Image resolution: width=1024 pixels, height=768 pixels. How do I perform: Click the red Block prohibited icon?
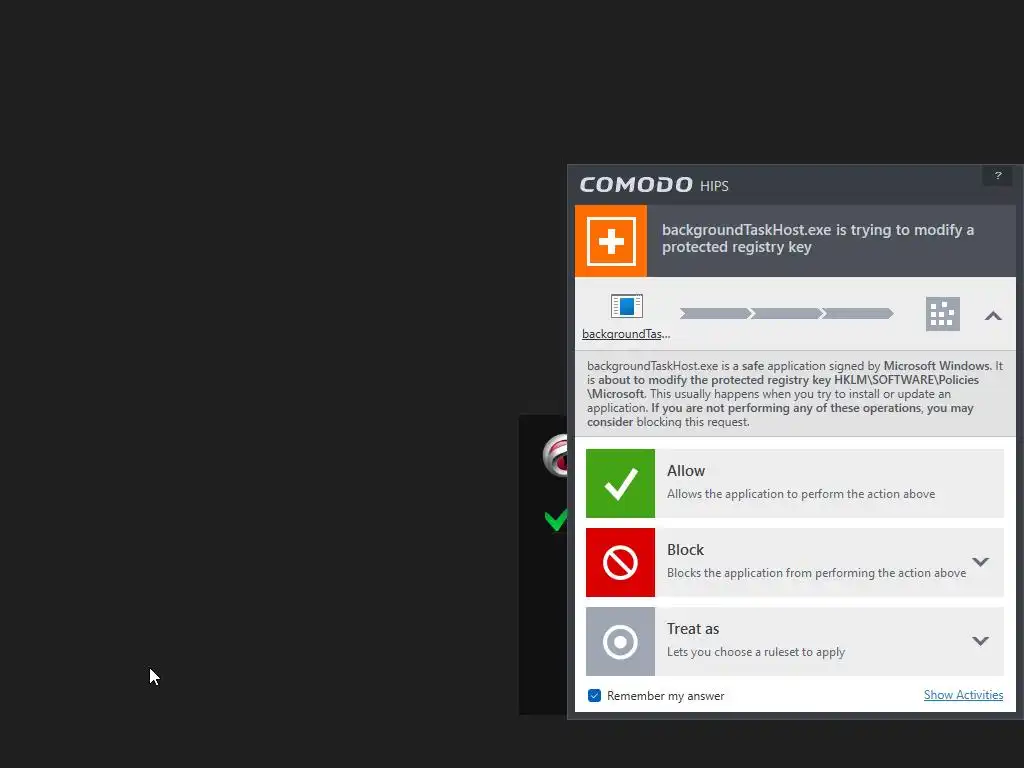[x=620, y=562]
